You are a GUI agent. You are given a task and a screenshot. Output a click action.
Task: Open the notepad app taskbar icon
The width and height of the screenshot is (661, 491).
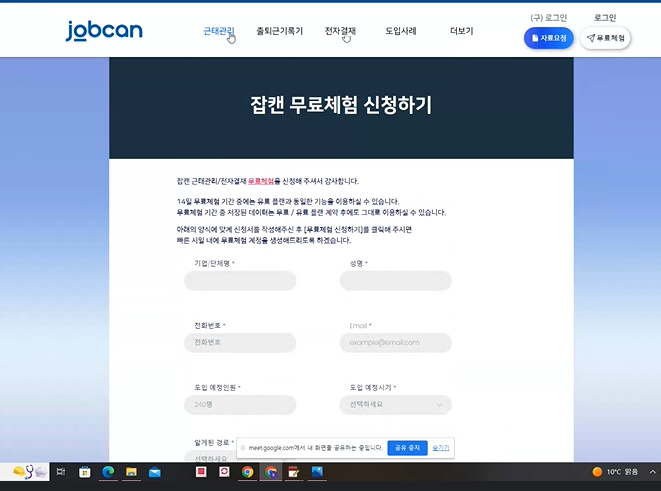click(294, 472)
